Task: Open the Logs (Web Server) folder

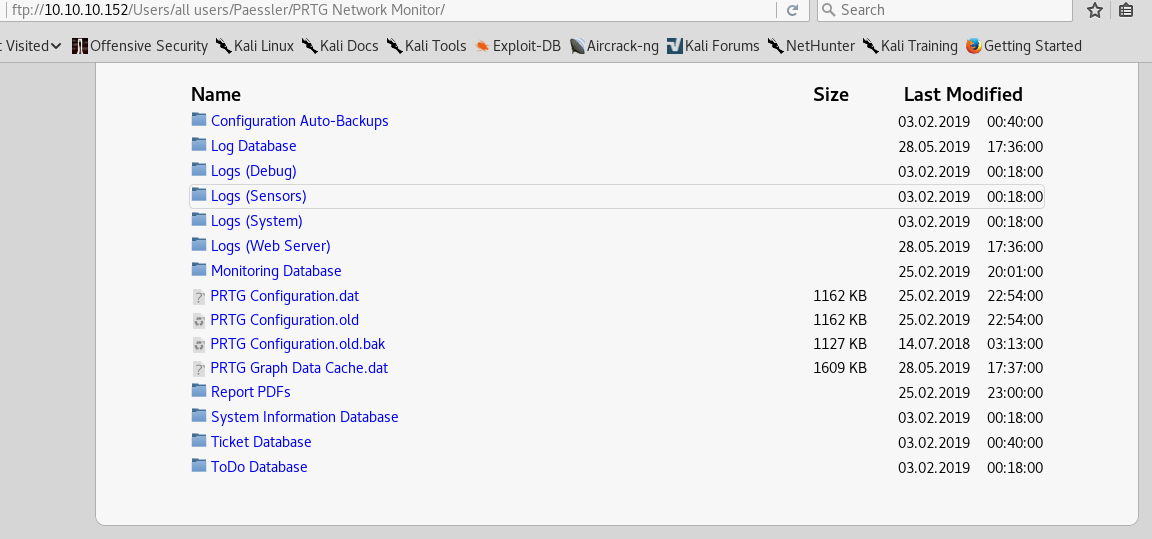Action: click(x=270, y=246)
